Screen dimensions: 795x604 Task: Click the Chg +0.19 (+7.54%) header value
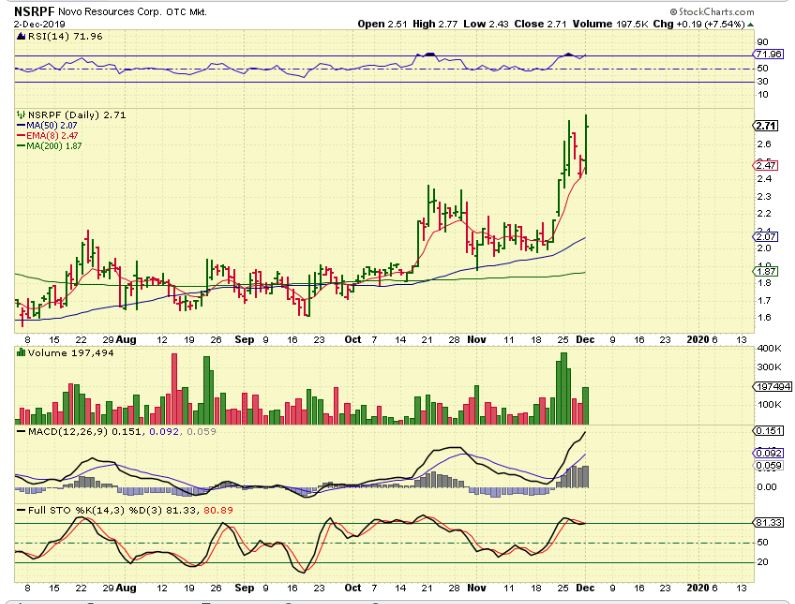(x=699, y=24)
